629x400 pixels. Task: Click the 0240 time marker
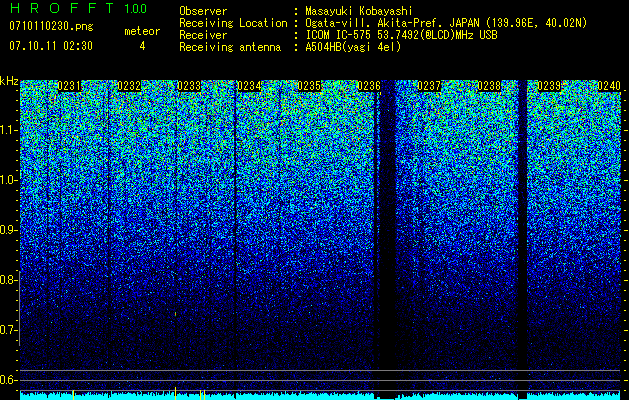[x=609, y=86]
